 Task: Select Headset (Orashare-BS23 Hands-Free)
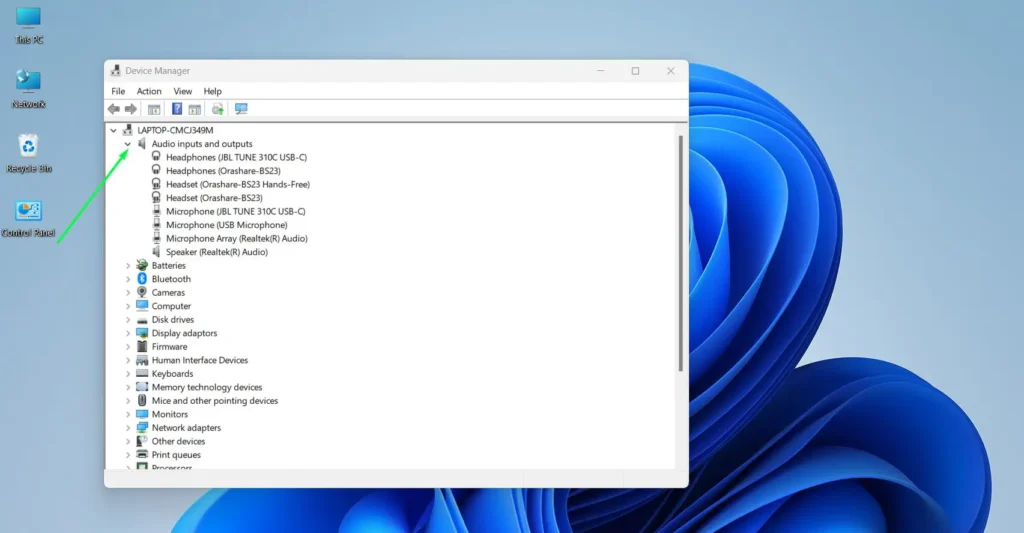(238, 184)
